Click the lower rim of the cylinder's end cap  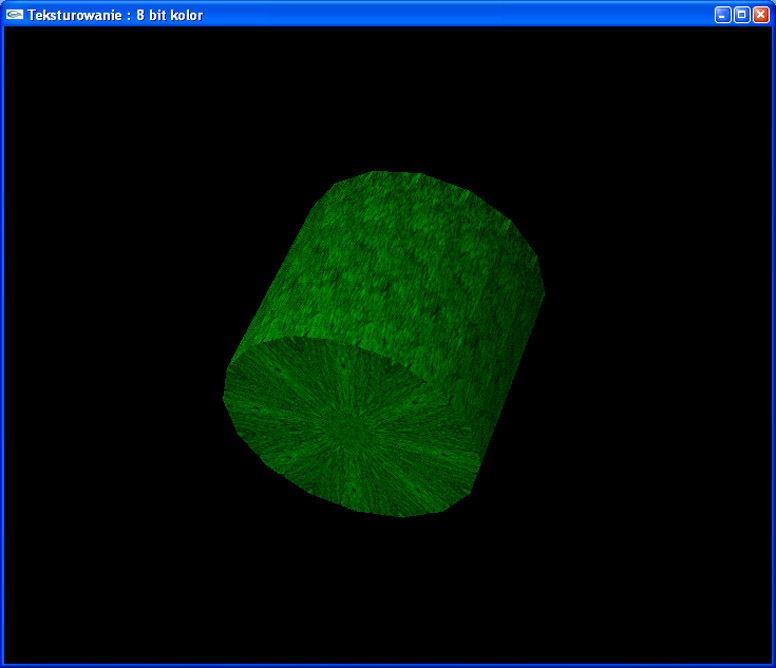click(400, 515)
